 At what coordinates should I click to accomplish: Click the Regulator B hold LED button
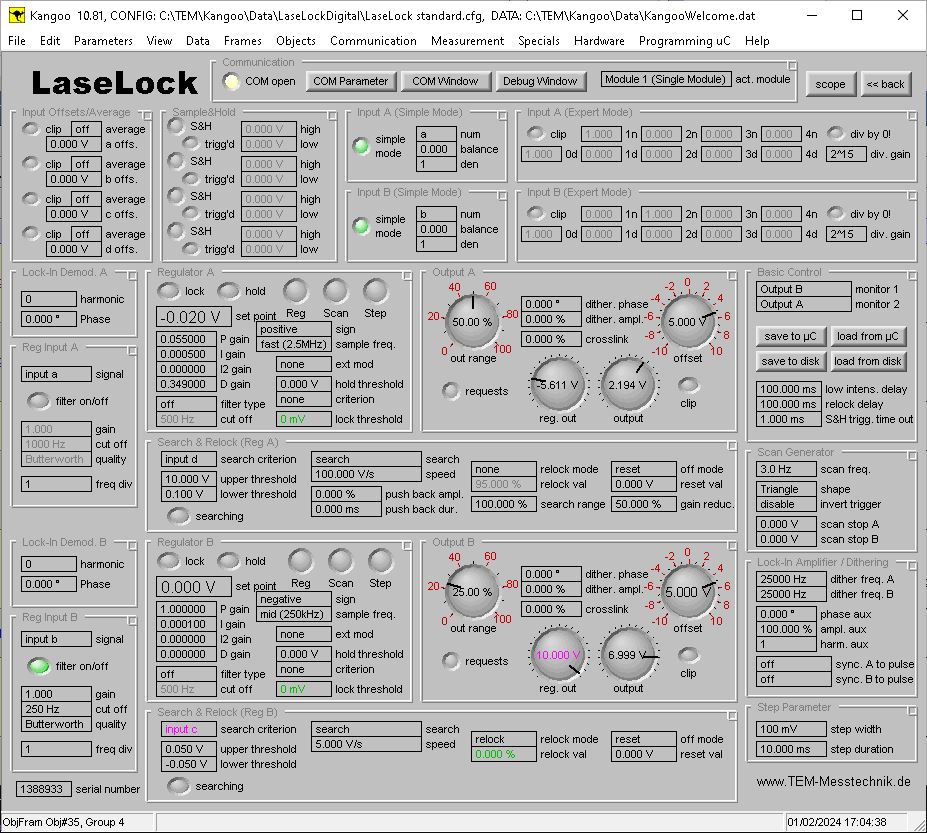pyautogui.click(x=229, y=561)
